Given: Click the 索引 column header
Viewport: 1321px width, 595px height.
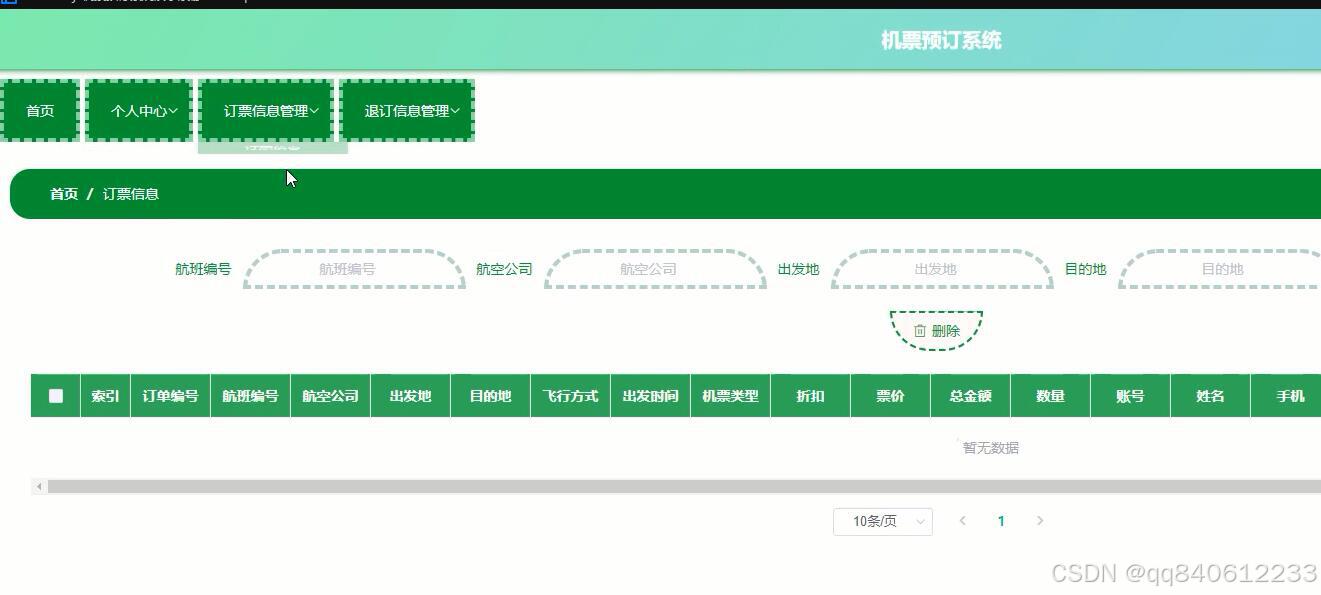Looking at the screenshot, I should pyautogui.click(x=105, y=396).
